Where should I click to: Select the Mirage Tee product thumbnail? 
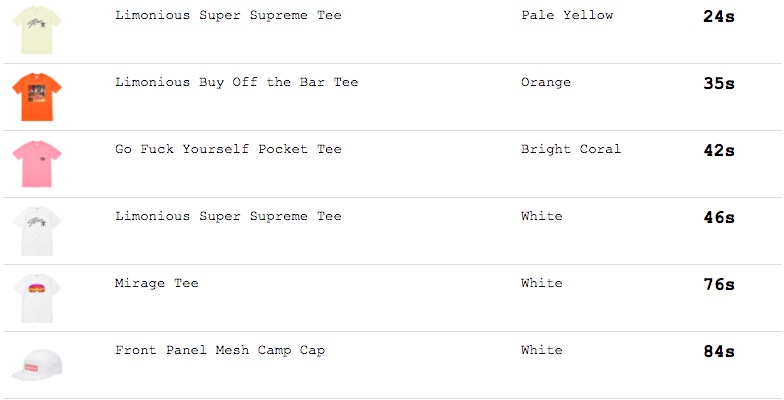coord(37,298)
